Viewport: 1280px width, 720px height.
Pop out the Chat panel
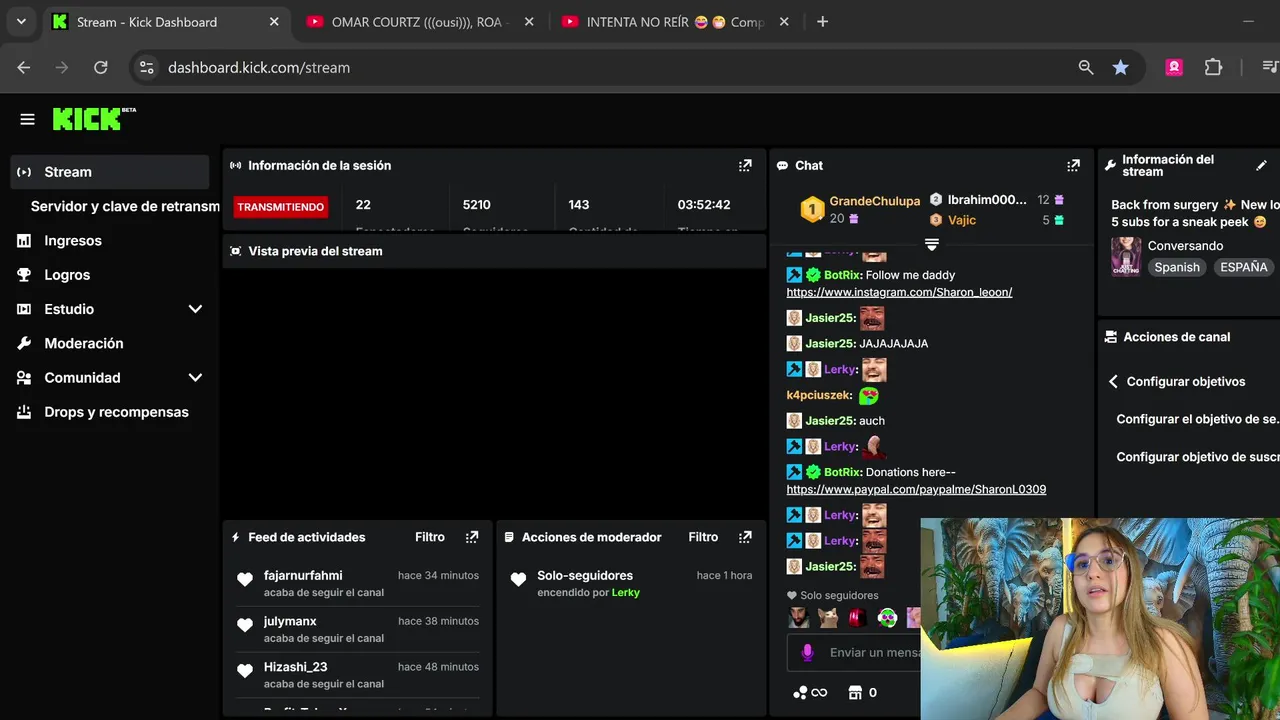(1073, 166)
